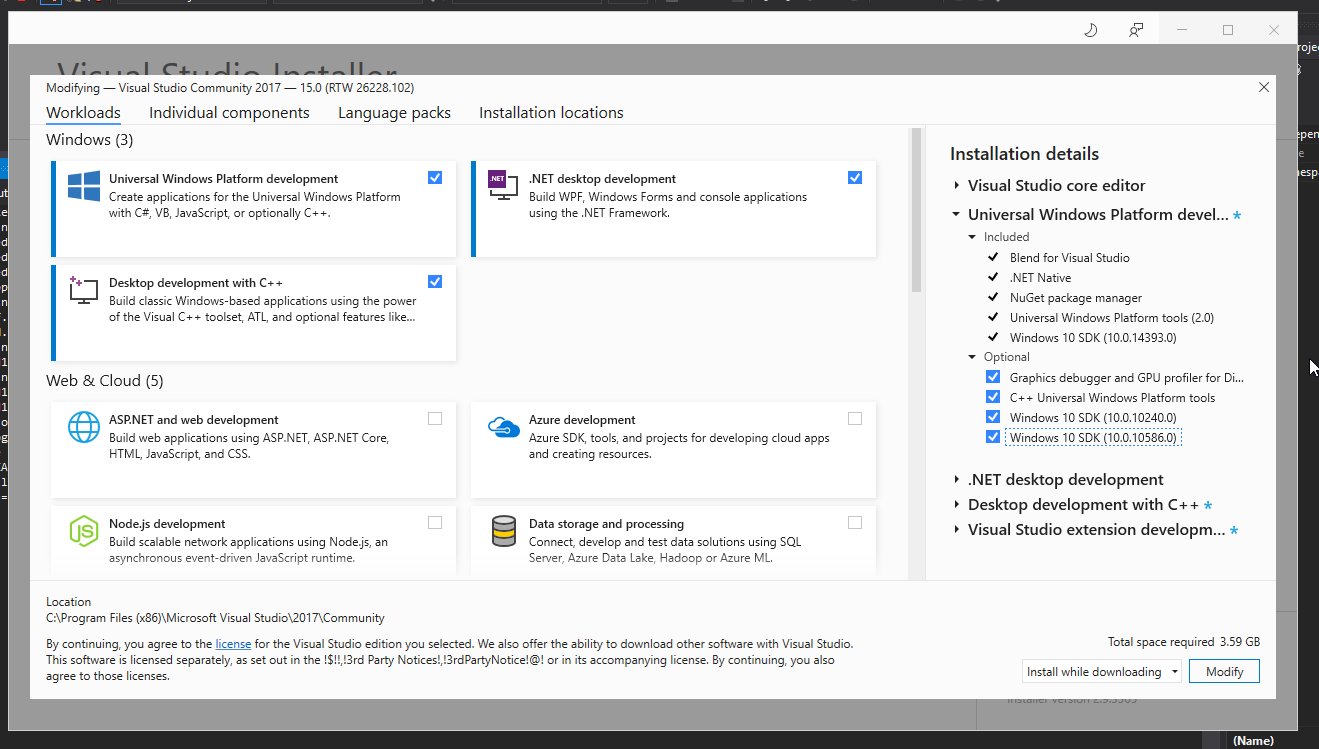Open the Language packs tab

point(394,113)
